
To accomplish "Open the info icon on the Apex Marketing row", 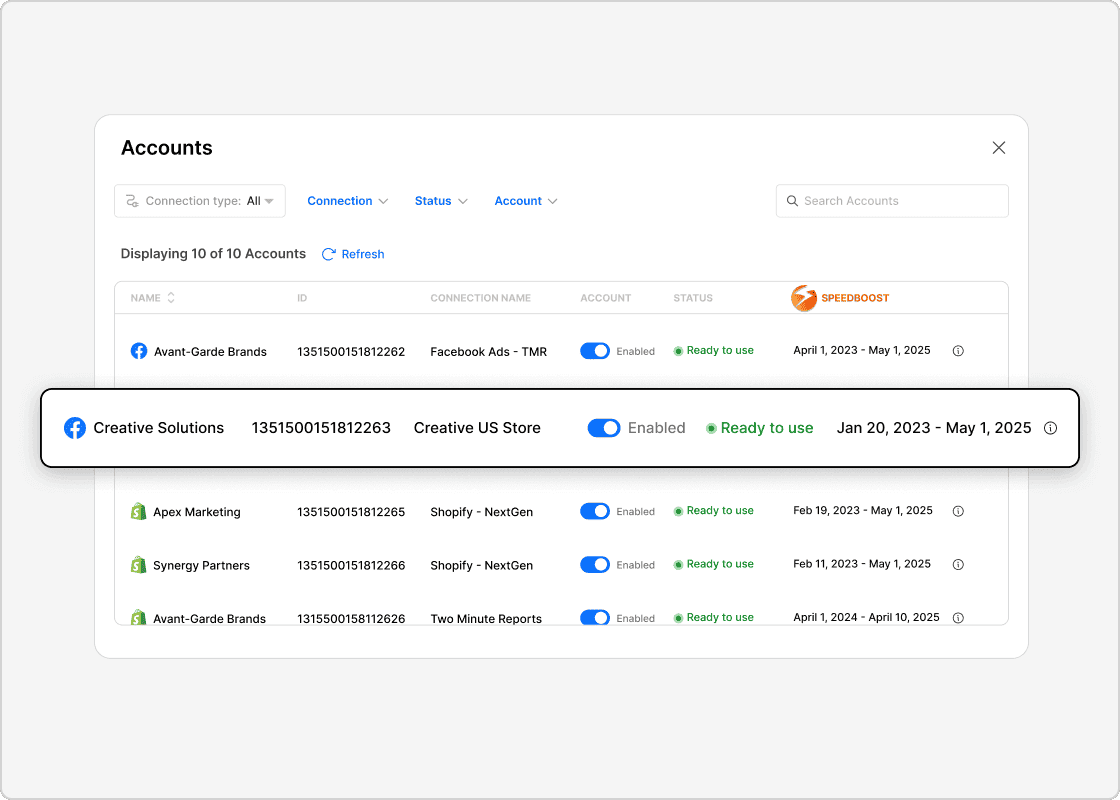I will tap(958, 511).
